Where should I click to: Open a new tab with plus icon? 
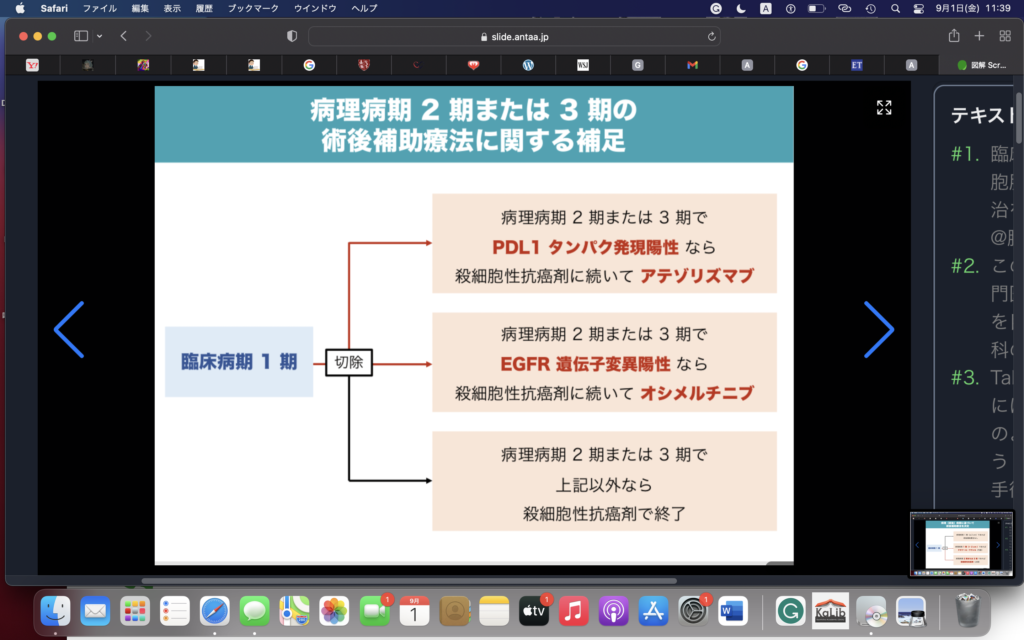click(979, 36)
